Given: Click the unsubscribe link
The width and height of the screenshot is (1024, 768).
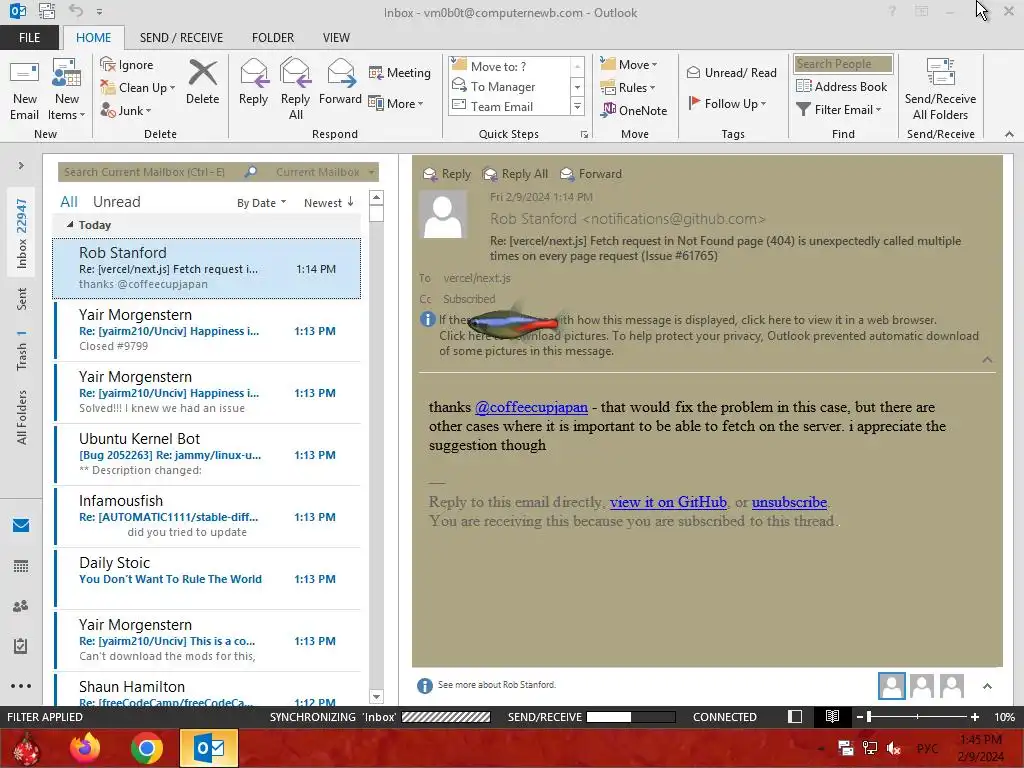Looking at the screenshot, I should click(789, 502).
